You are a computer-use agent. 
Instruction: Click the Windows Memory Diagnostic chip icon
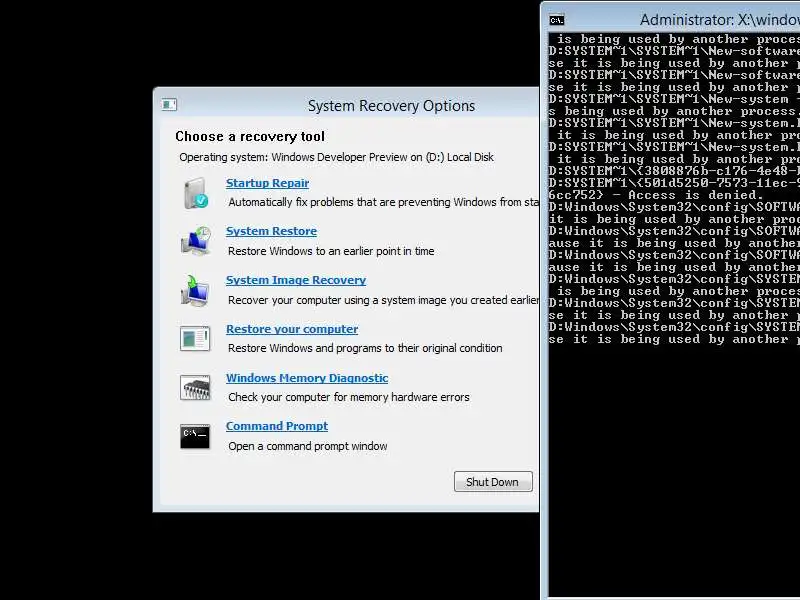coord(195,388)
